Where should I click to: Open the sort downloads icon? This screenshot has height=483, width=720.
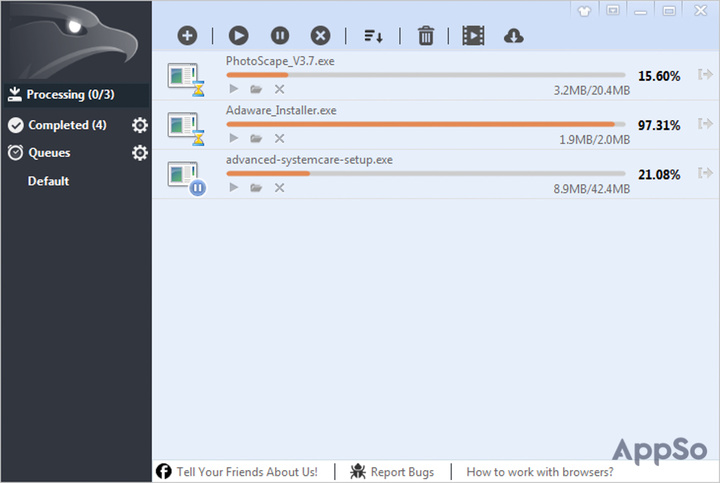tap(373, 36)
